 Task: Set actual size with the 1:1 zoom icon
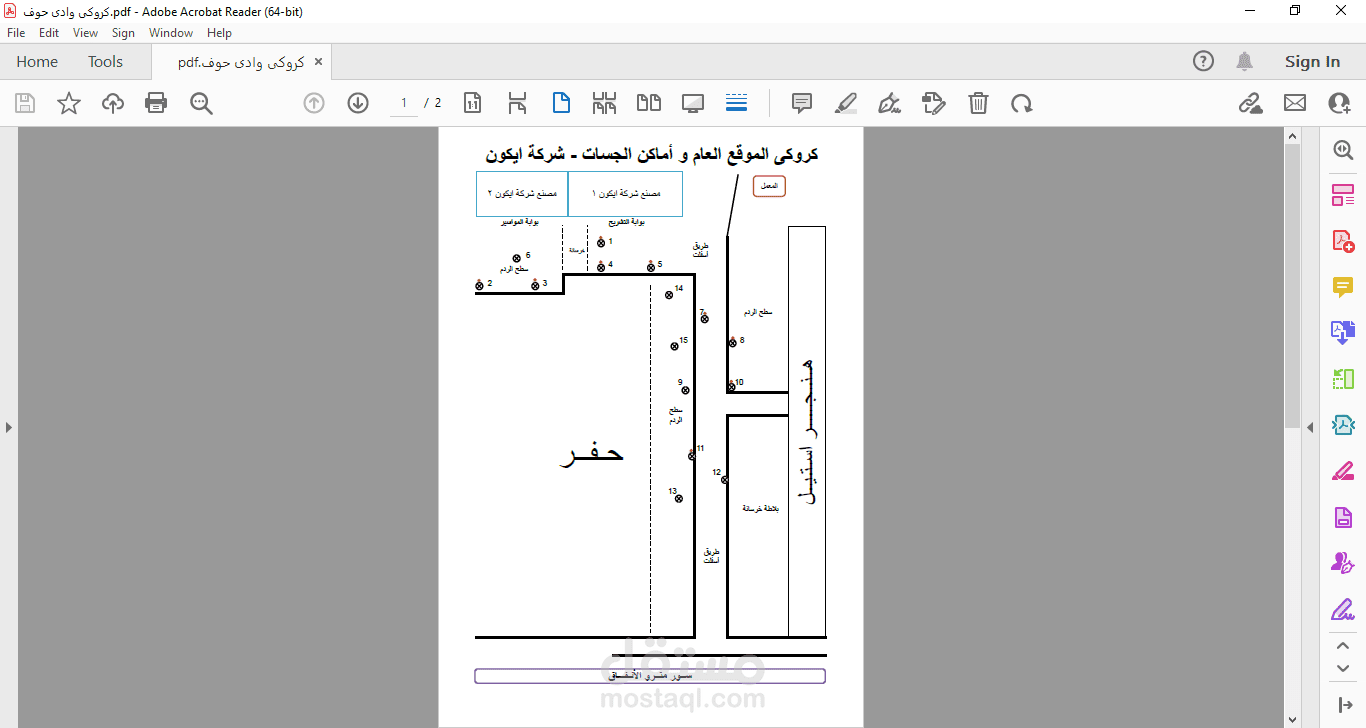pos(473,103)
